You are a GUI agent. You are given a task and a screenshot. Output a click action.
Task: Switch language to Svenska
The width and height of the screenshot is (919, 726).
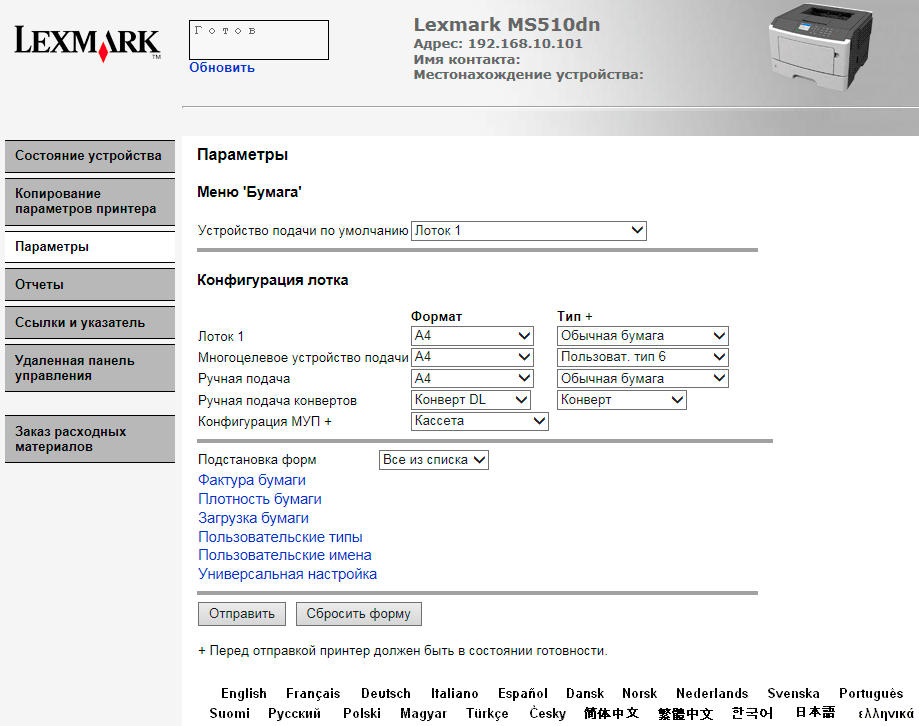pos(794,694)
